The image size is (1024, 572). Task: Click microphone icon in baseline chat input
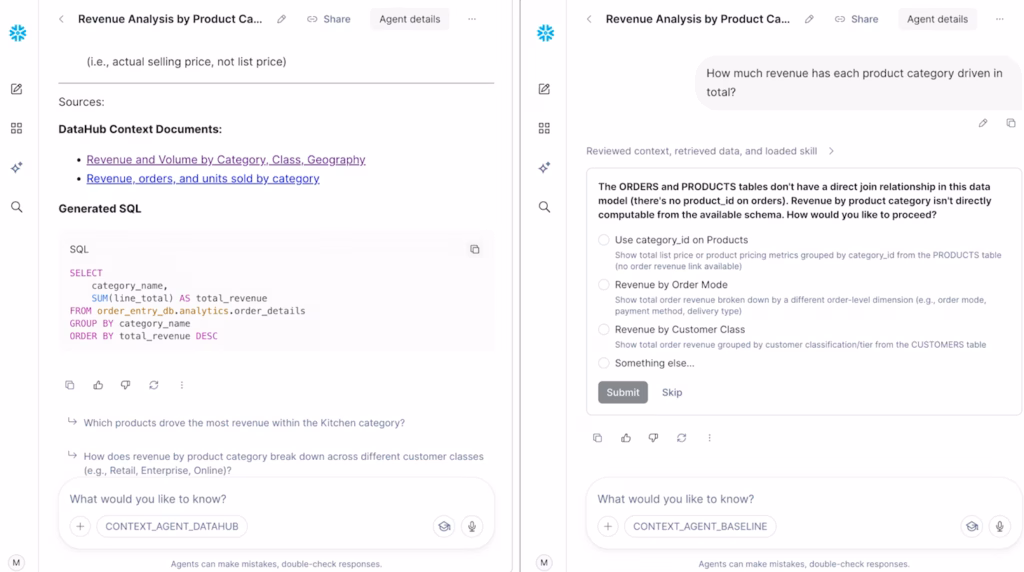(999, 526)
